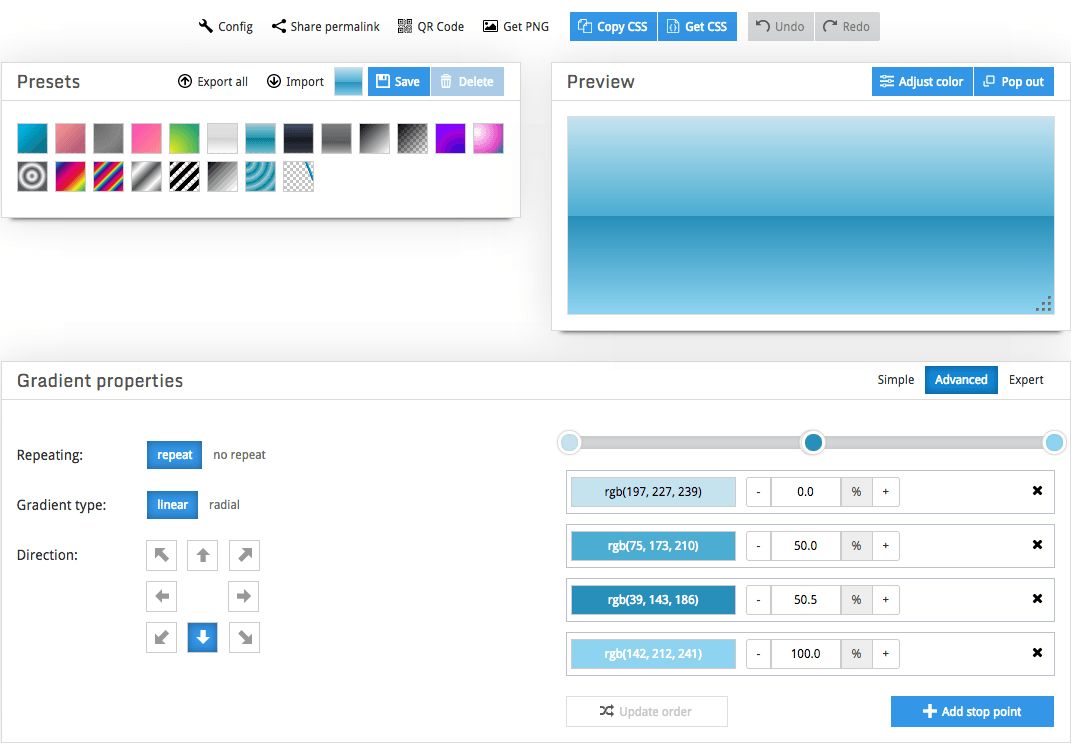Set gradient direction to downward arrow
This screenshot has width=1071, height=743.
(202, 637)
